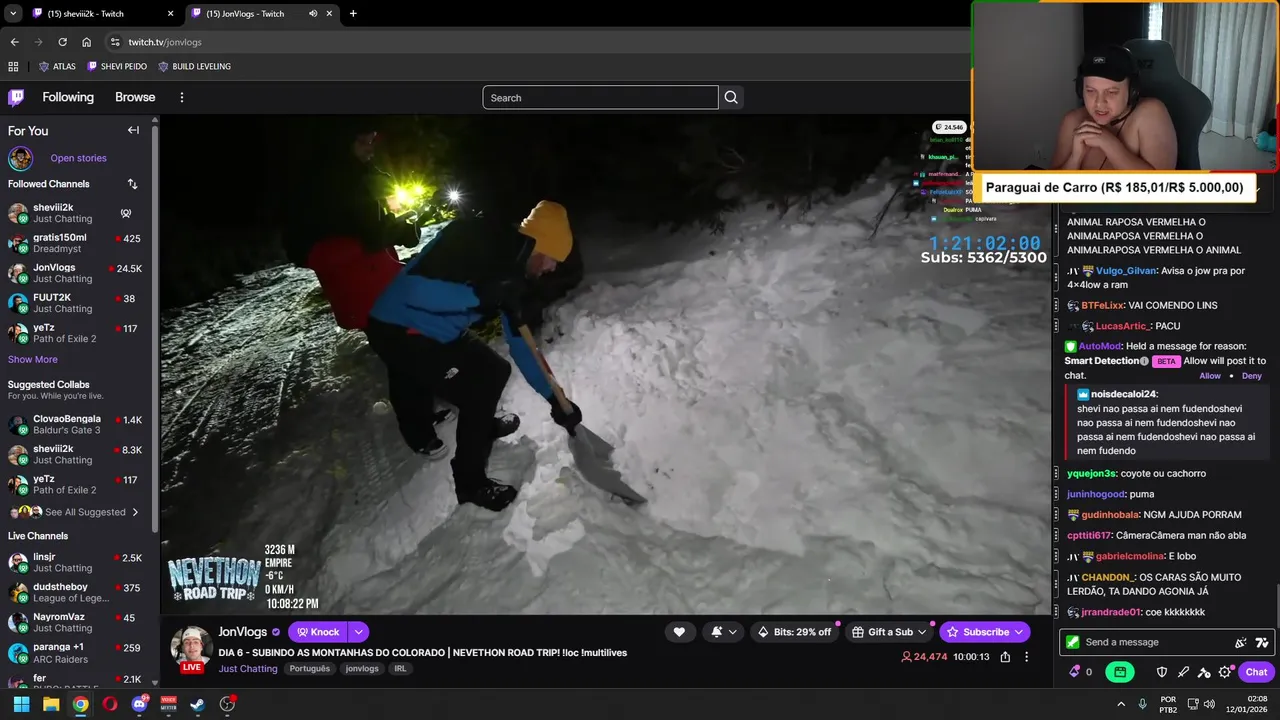Image resolution: width=1280 pixels, height=720 pixels.
Task: Open the Browse page
Action: pyautogui.click(x=135, y=97)
